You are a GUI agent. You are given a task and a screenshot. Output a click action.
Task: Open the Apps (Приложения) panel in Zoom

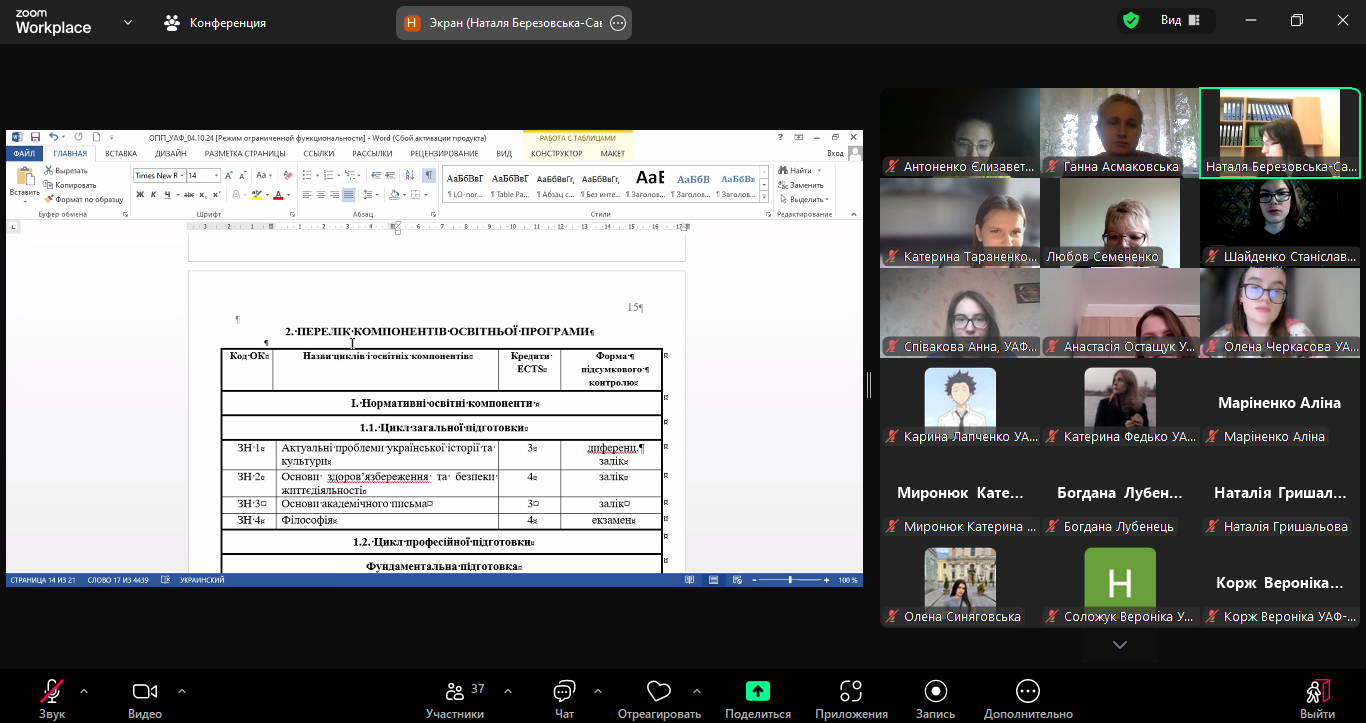tap(851, 699)
